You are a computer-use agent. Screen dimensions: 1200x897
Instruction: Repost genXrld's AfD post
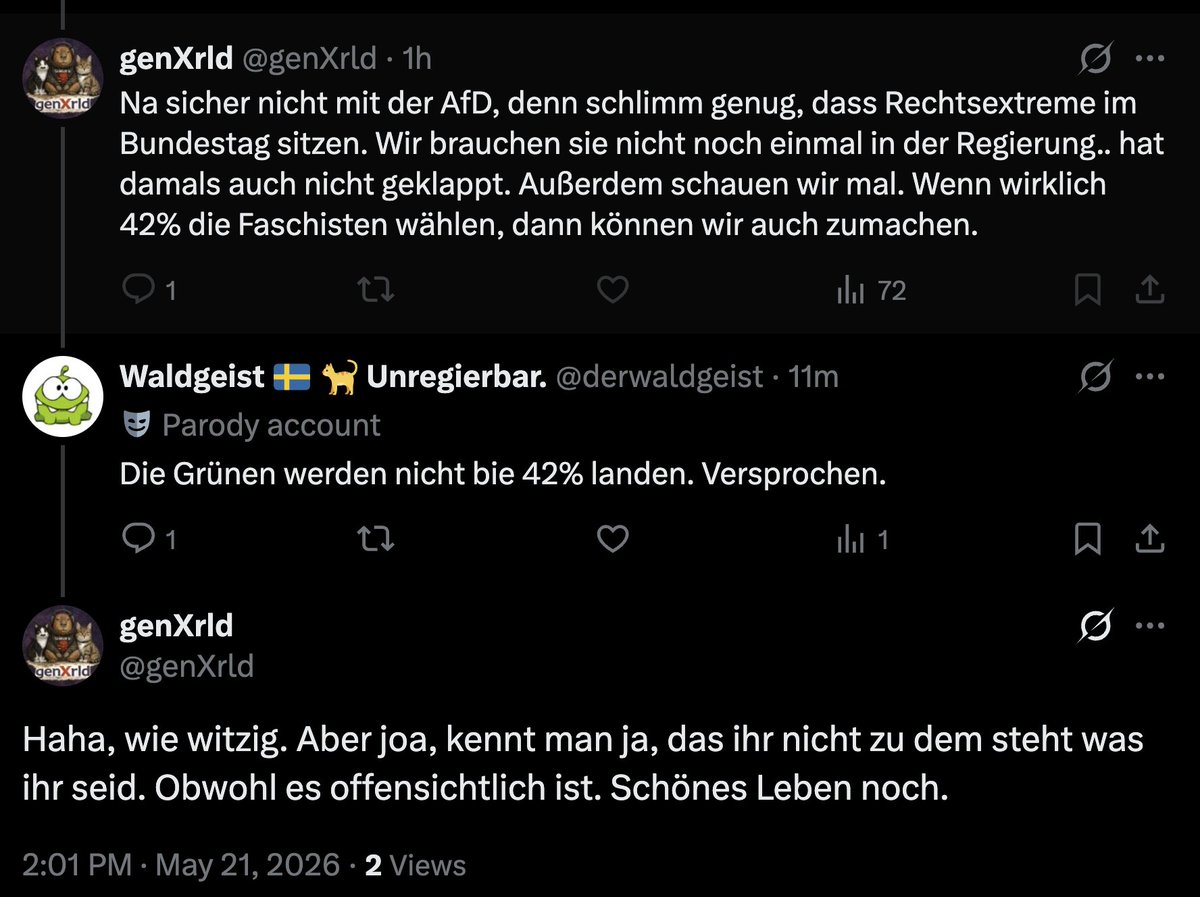(x=376, y=291)
